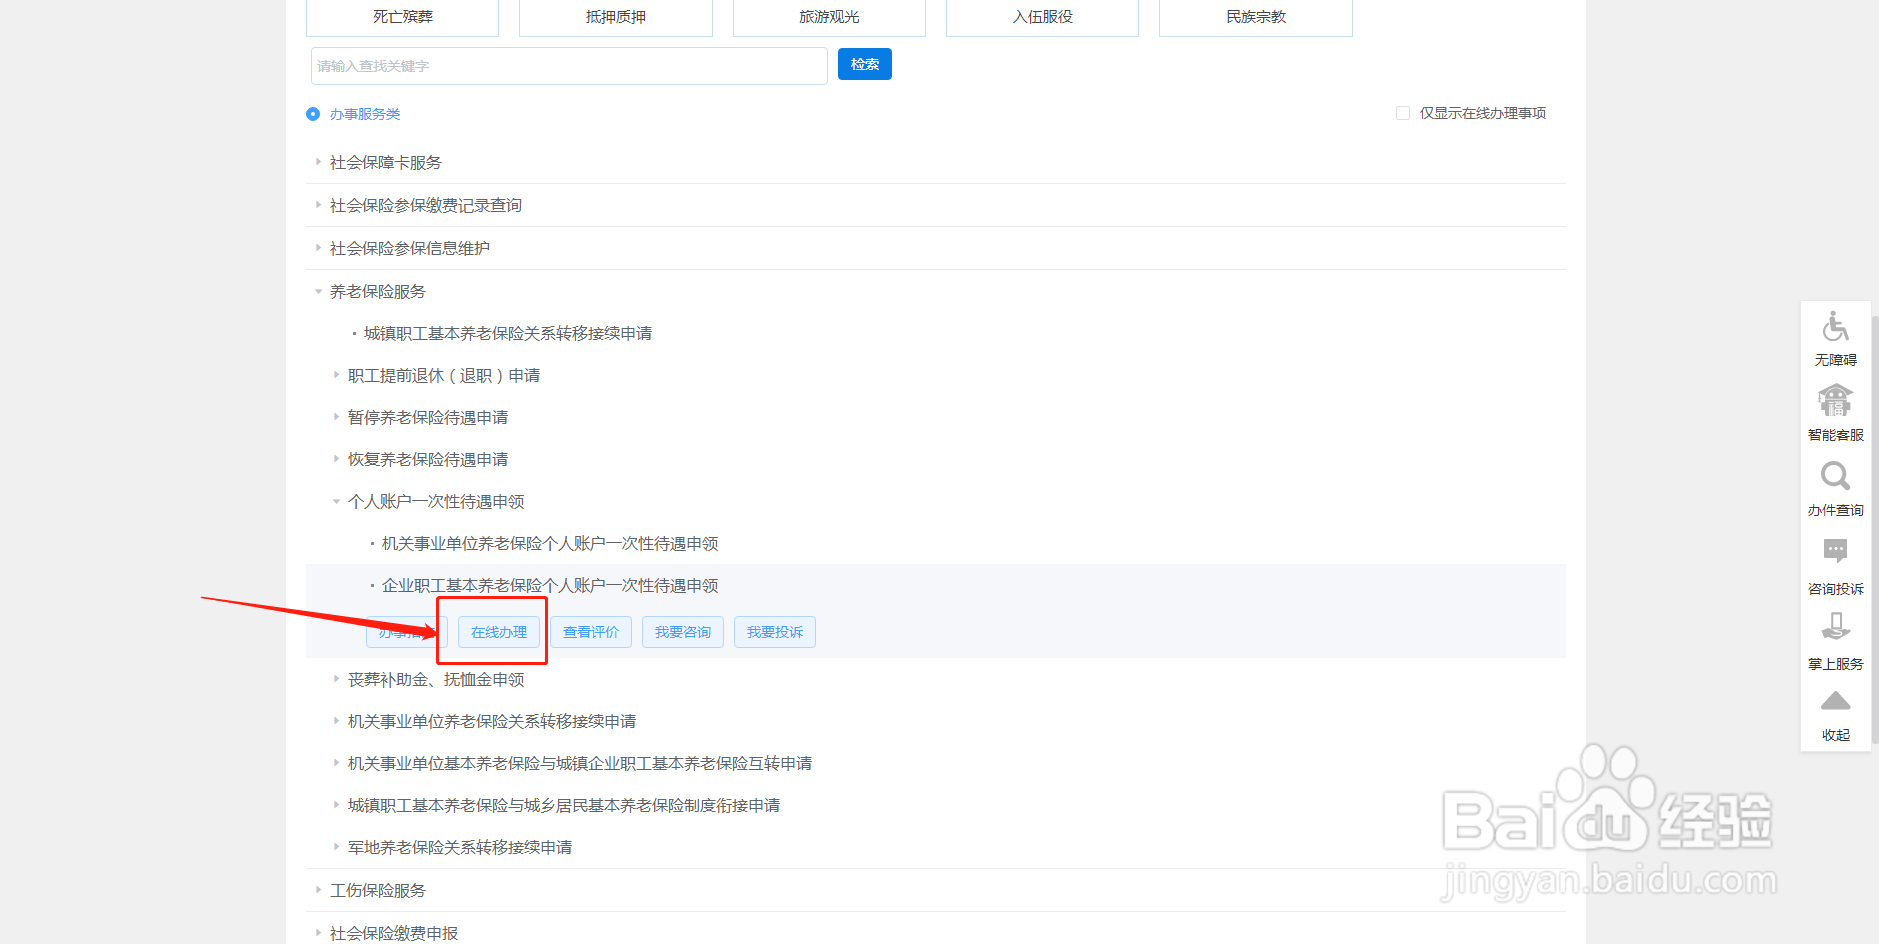Screen dimensions: 1879x944
Task: Select the 死亡殡葬 topic tab
Action: point(402,17)
